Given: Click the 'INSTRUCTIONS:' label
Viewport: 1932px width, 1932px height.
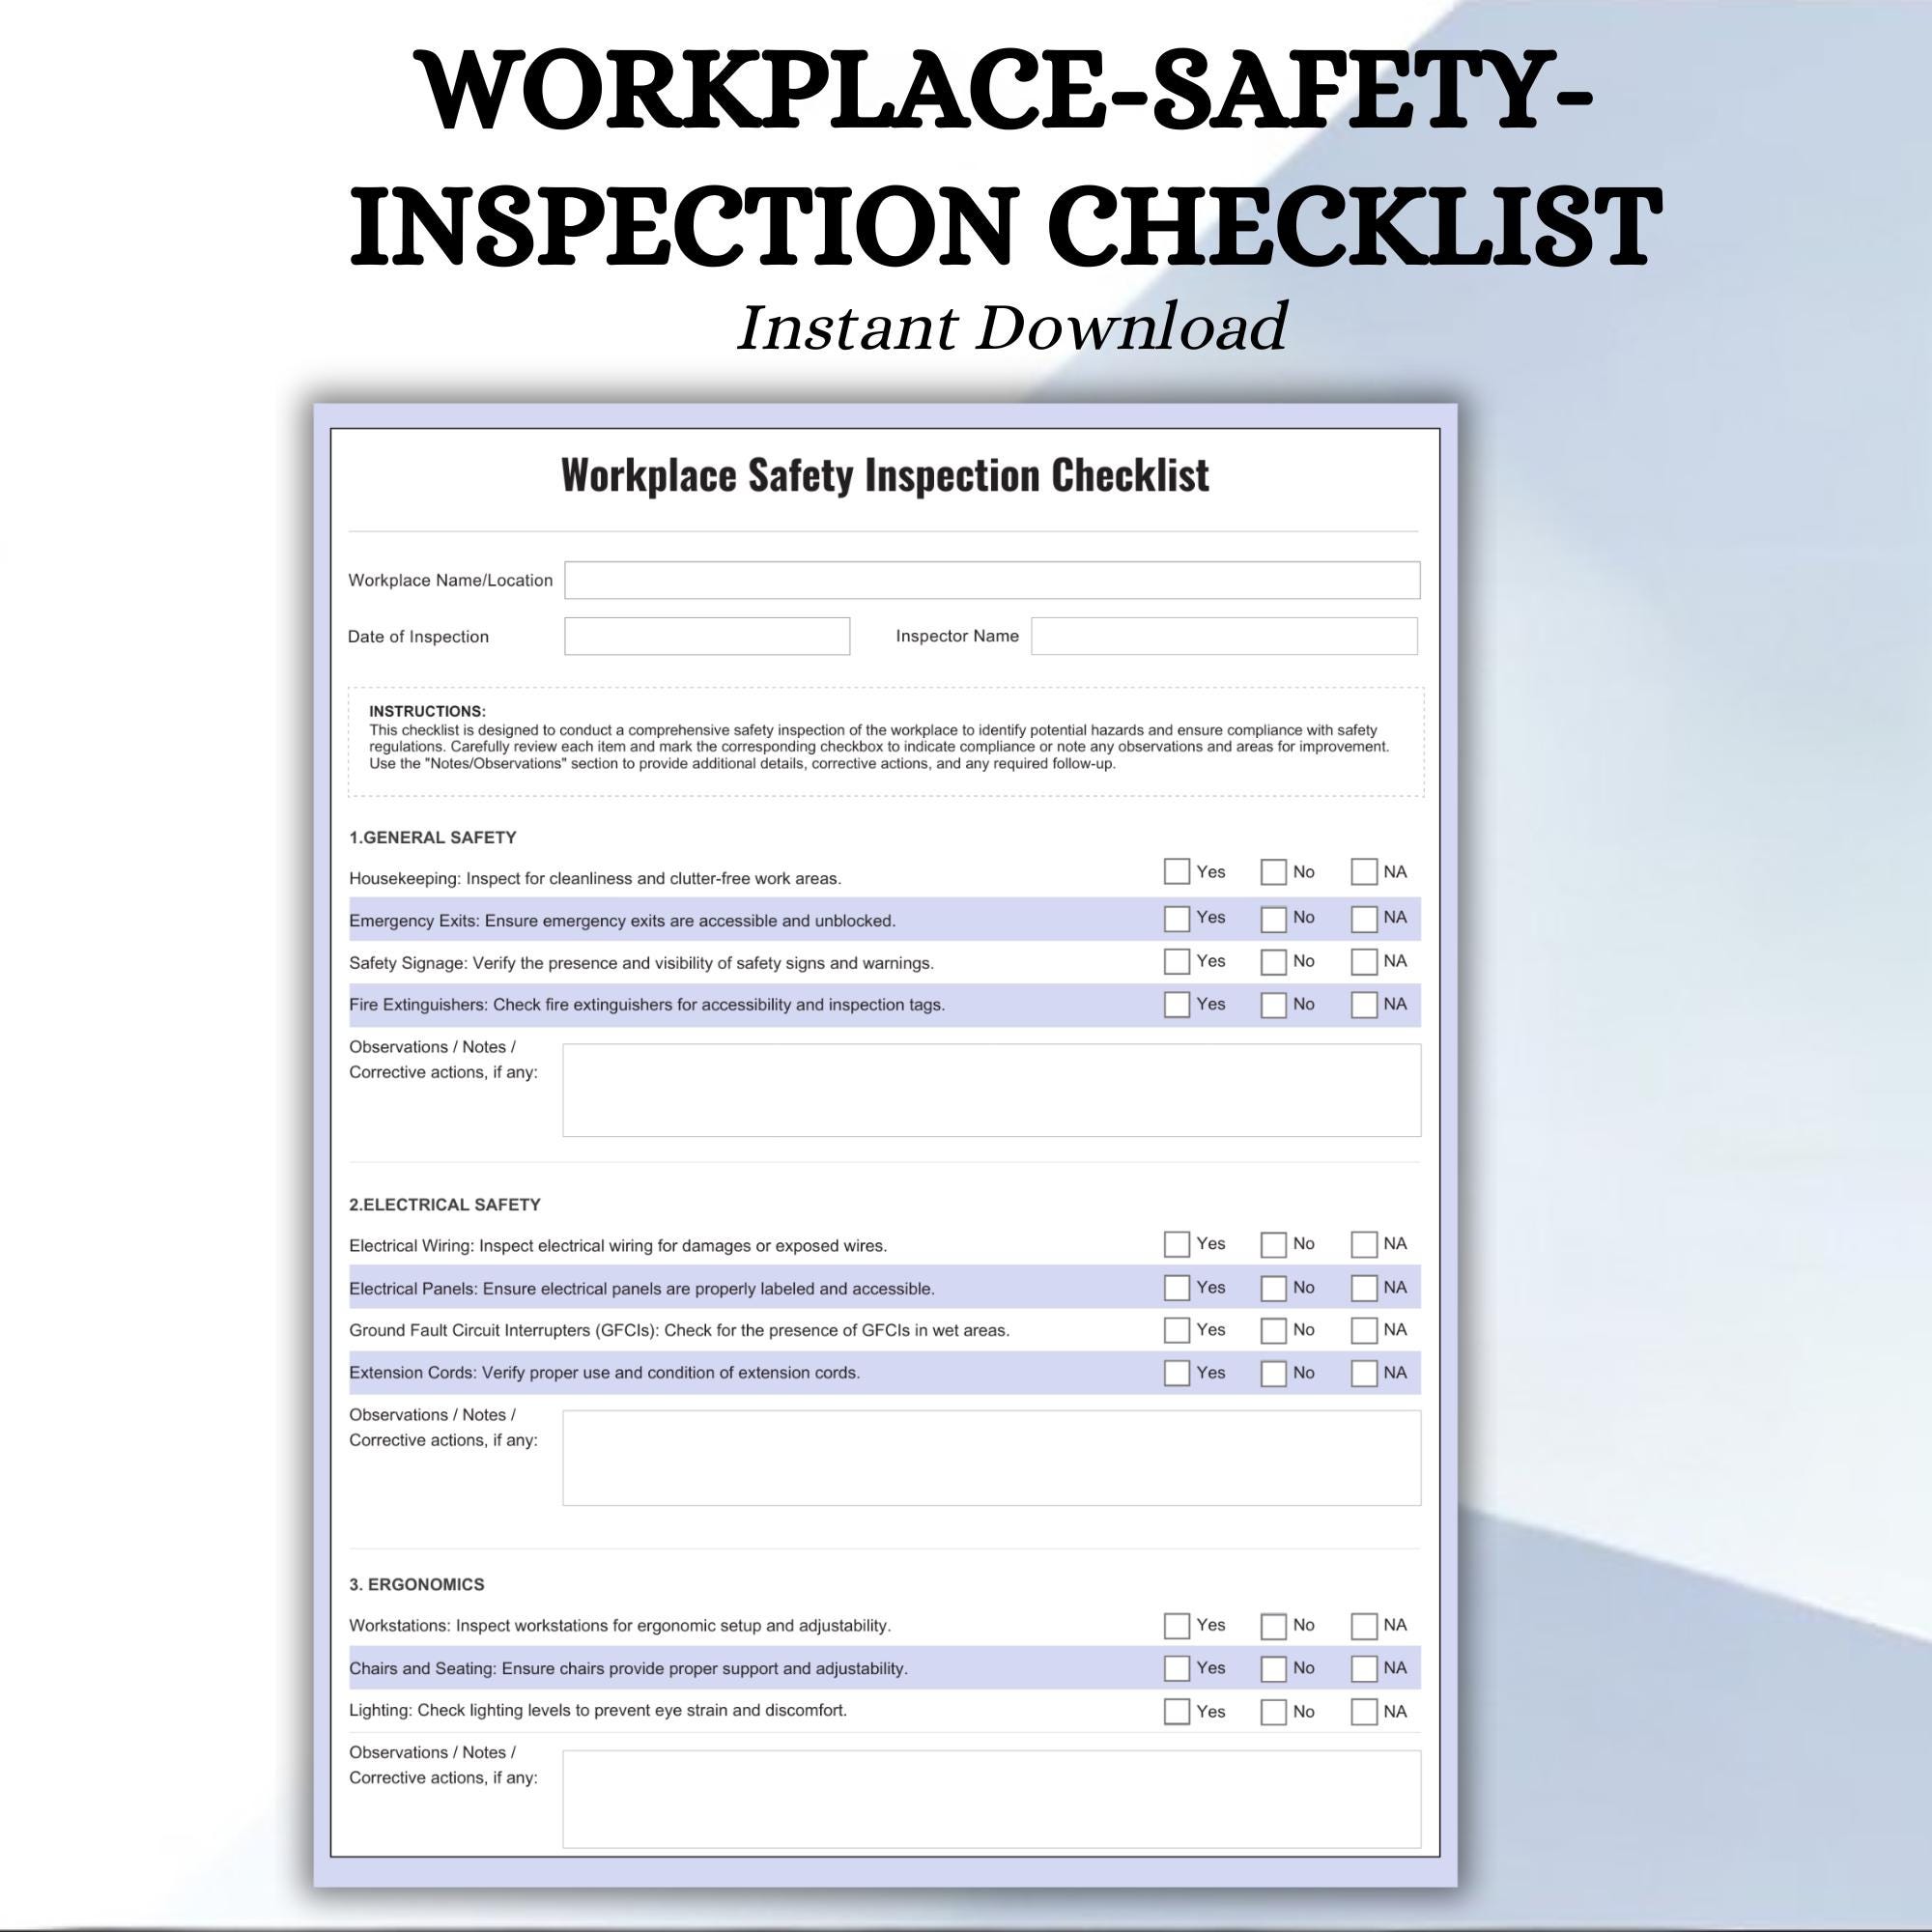Looking at the screenshot, I should 427,711.
